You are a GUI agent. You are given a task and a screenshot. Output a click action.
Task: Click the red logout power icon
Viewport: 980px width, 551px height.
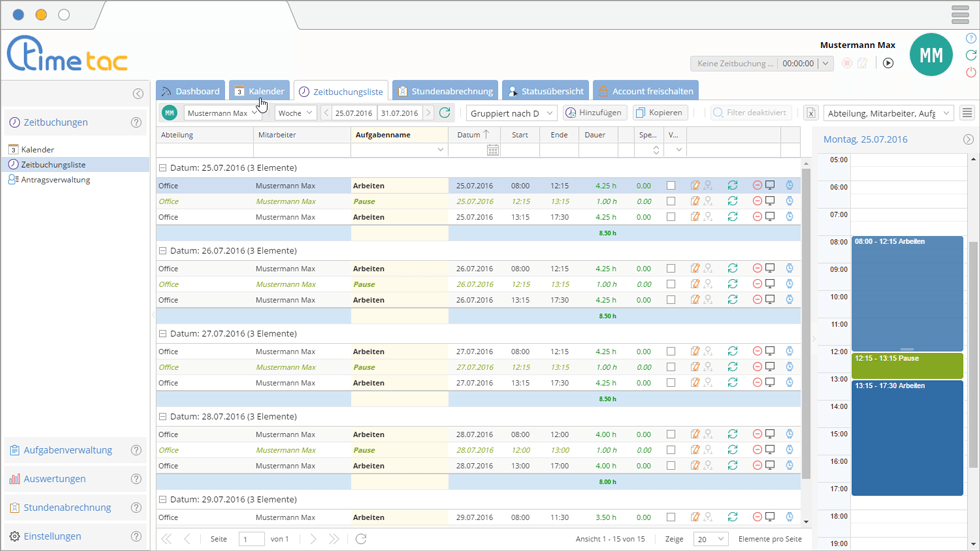coord(971,73)
